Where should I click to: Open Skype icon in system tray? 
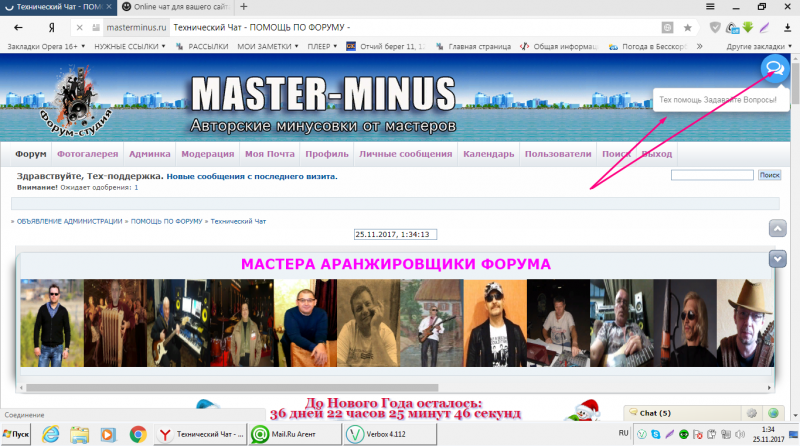pos(656,434)
